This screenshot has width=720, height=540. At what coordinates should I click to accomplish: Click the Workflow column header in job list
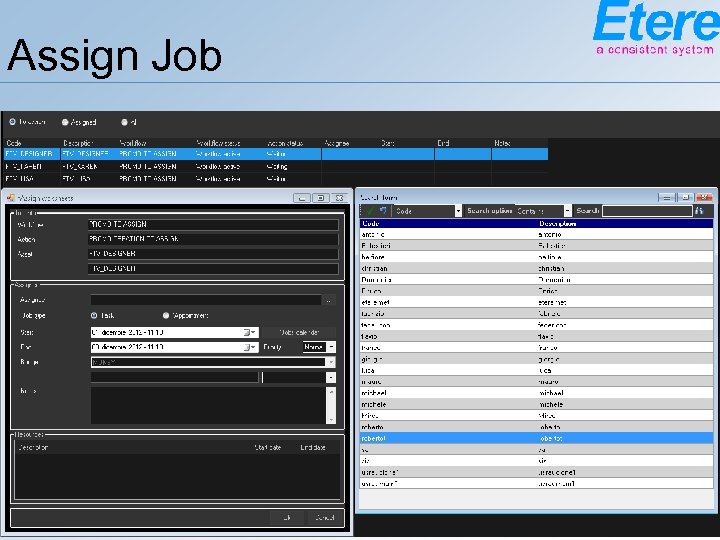click(133, 143)
